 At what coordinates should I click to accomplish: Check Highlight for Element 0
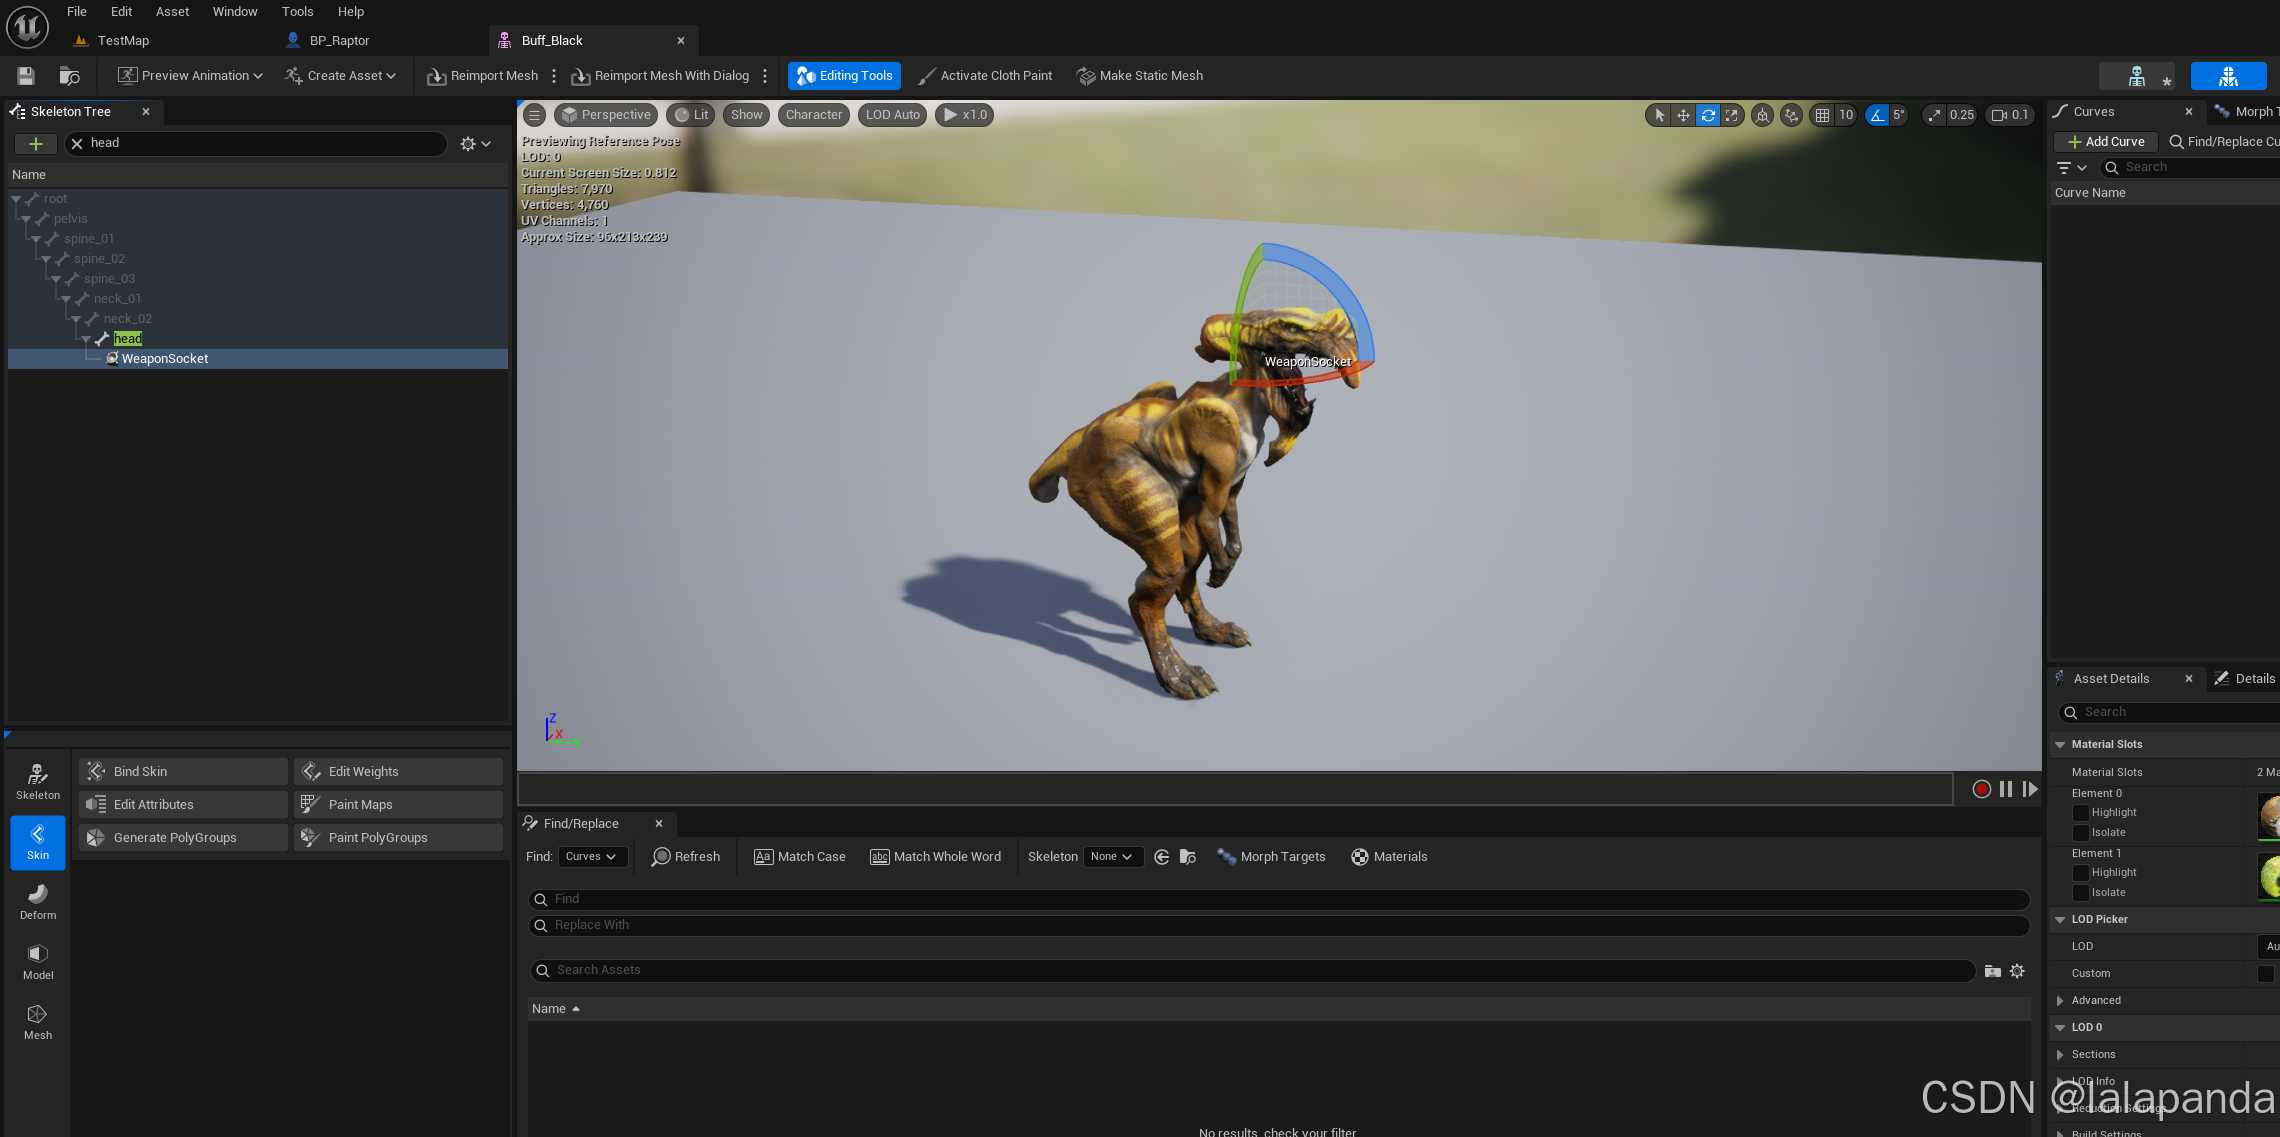(x=2081, y=813)
